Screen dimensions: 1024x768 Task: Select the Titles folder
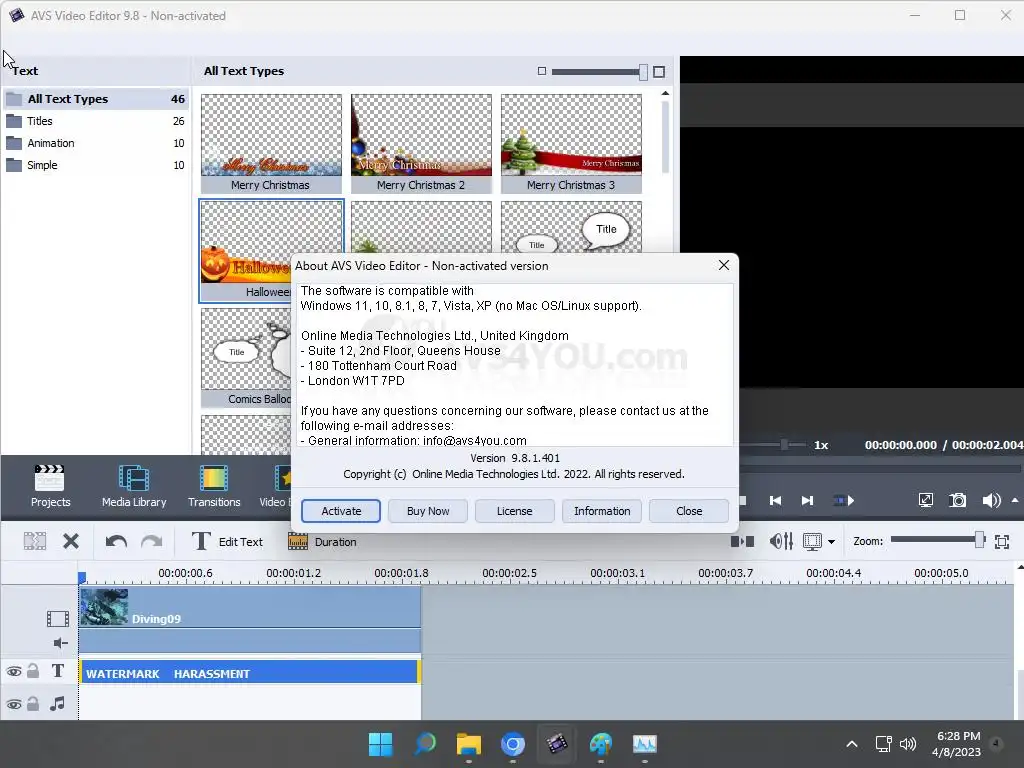(x=96, y=121)
